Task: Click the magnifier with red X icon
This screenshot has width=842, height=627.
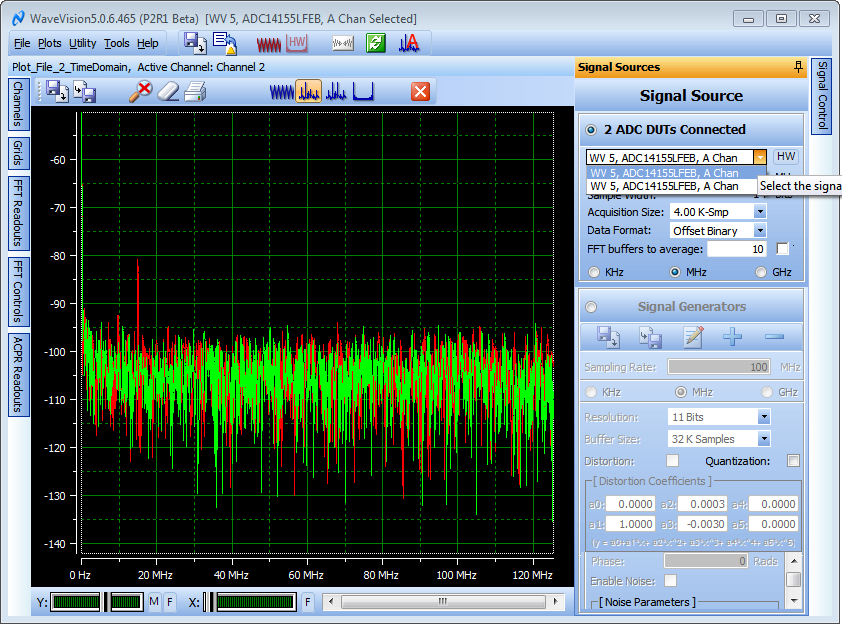Action: (140, 92)
